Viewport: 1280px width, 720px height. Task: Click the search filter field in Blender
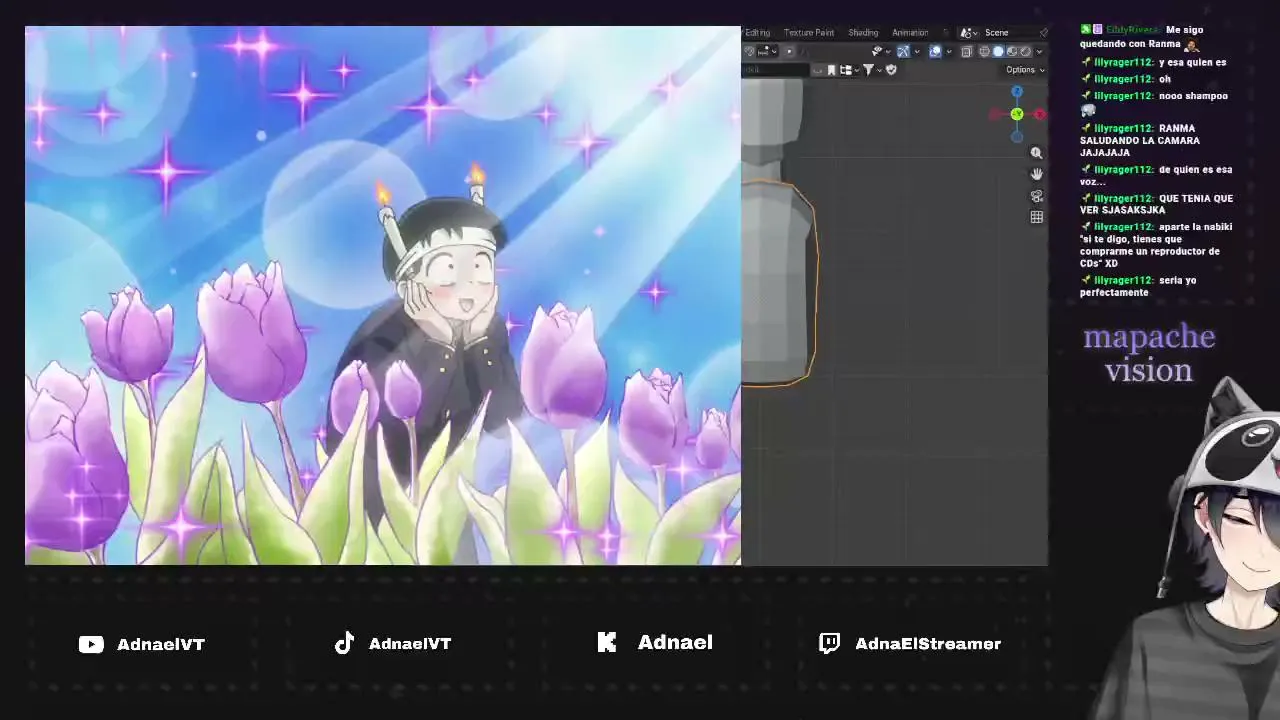(x=775, y=70)
